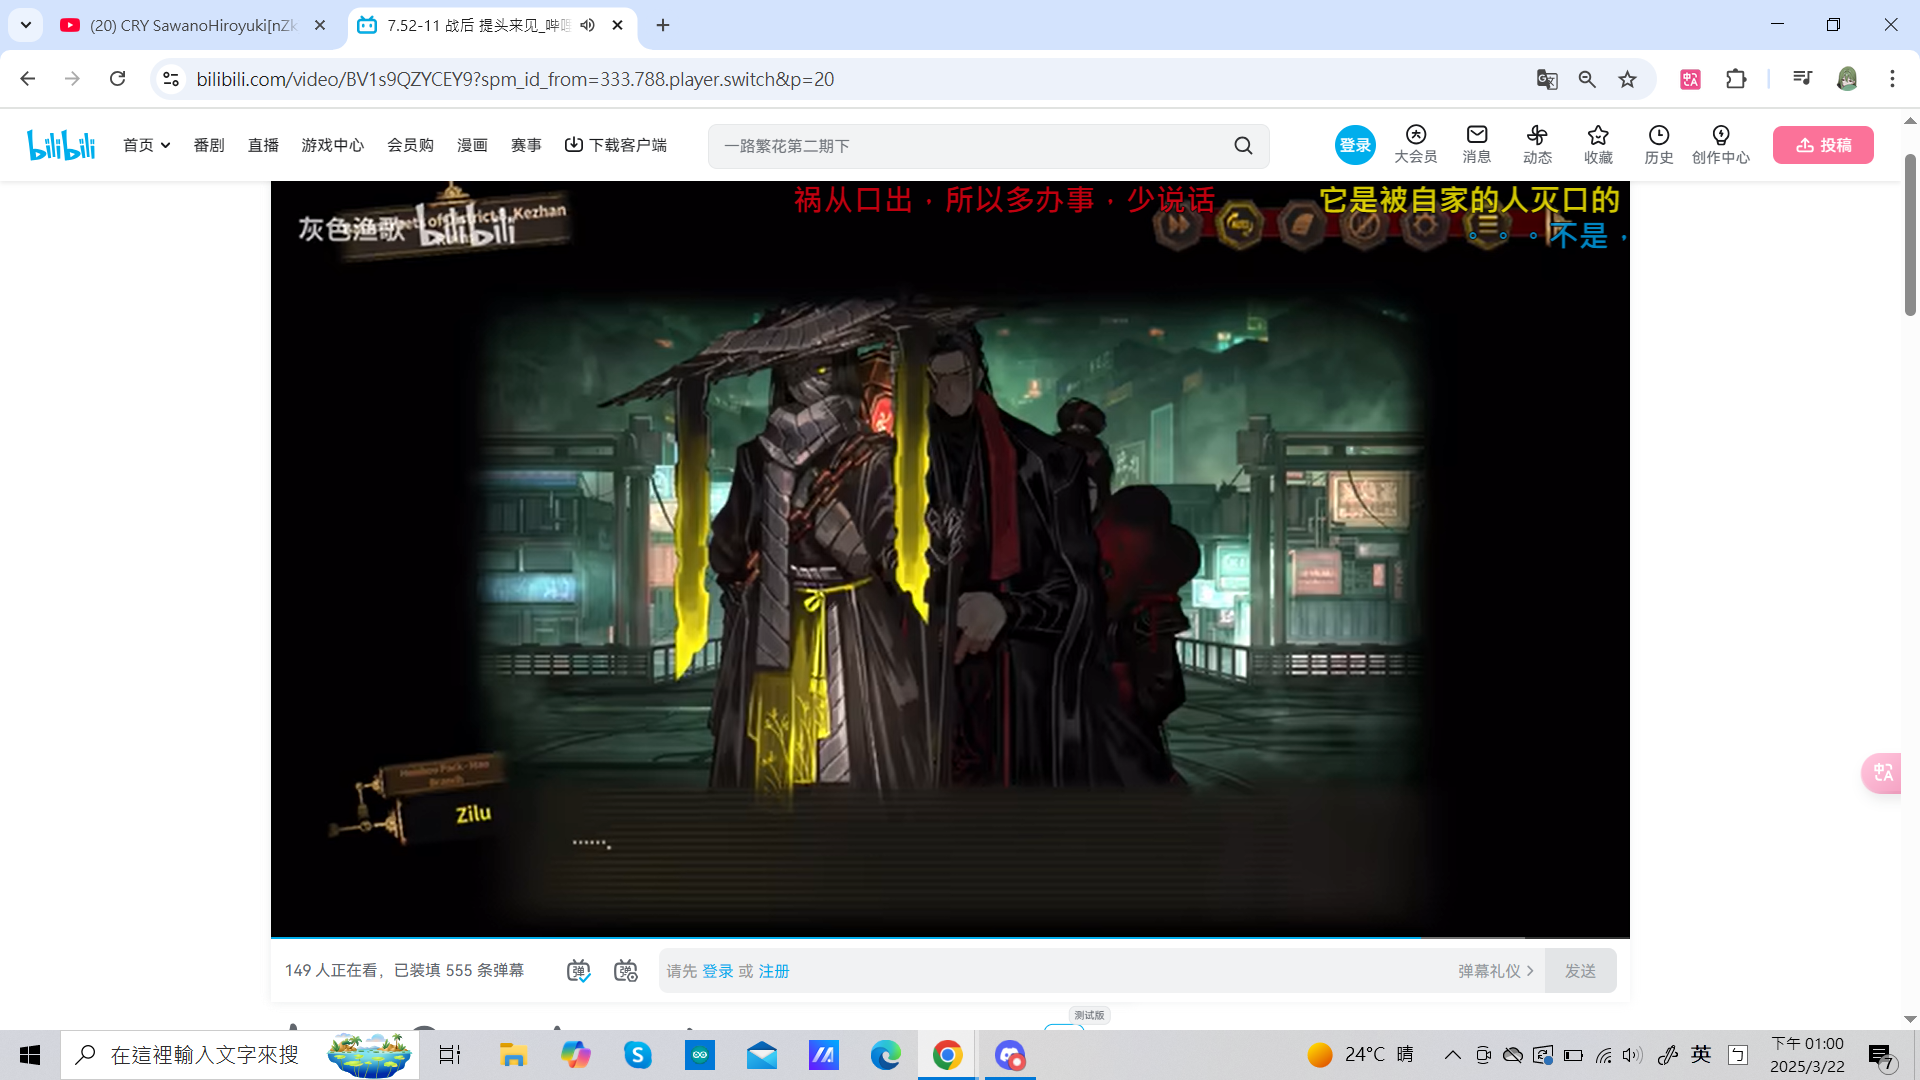The image size is (1920, 1080).
Task: Open the 赛事 nav item
Action: pos(526,145)
